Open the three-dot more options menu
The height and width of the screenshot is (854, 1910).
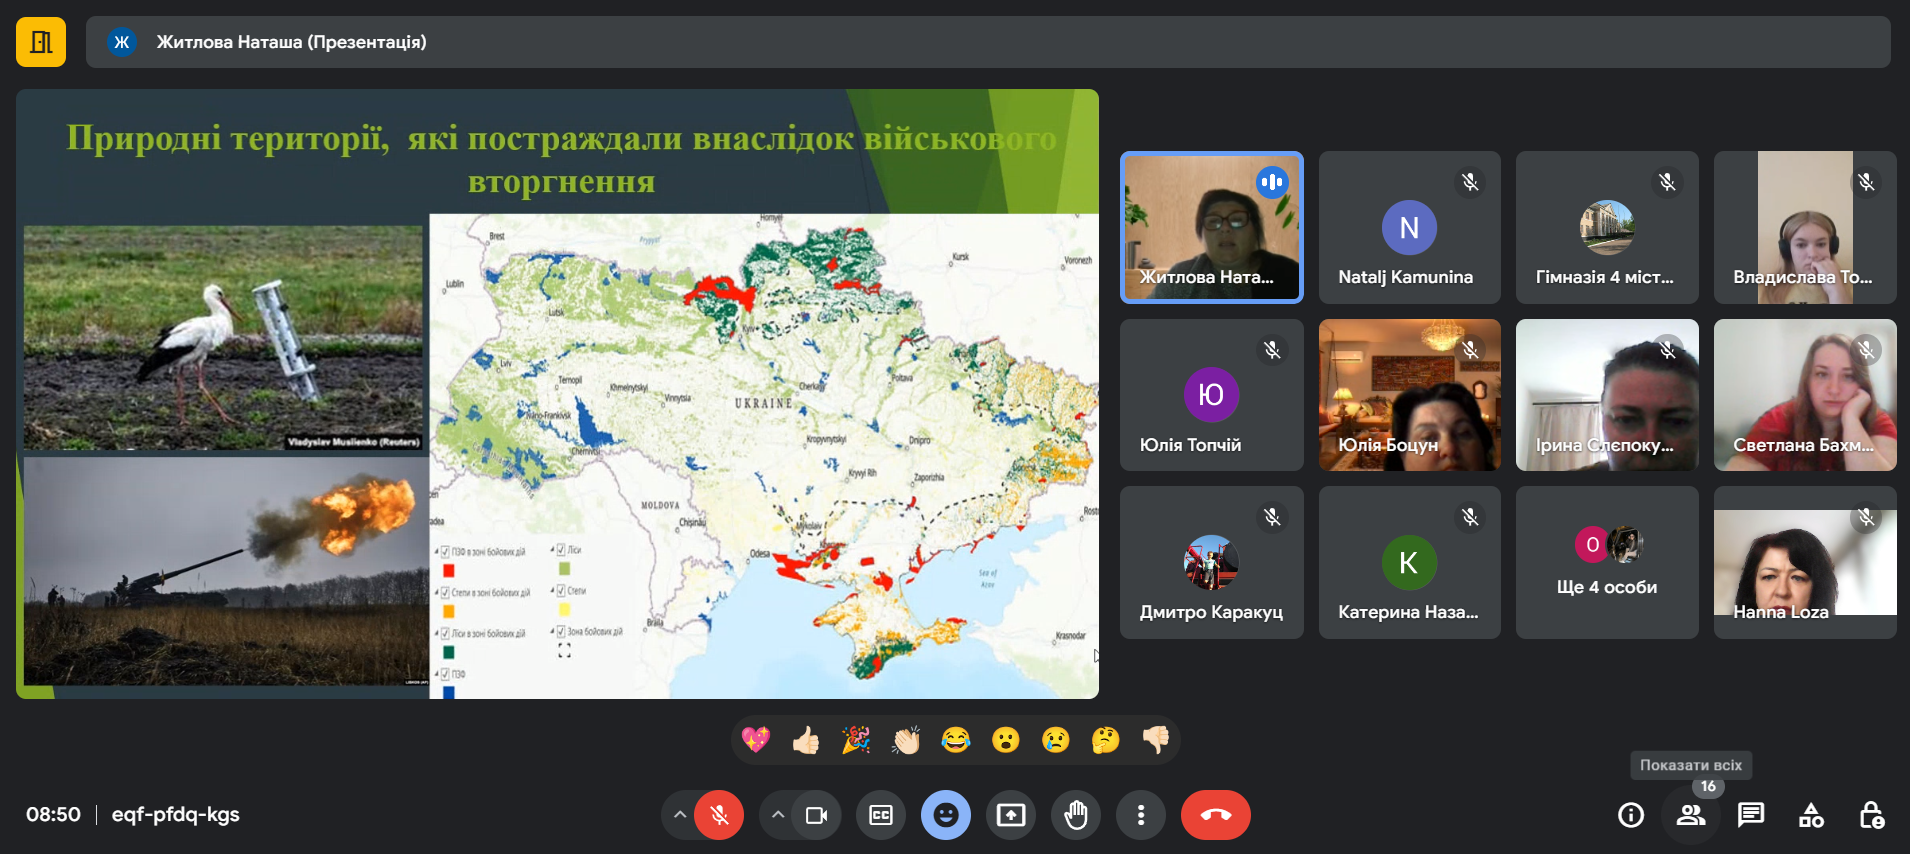pyautogui.click(x=1140, y=815)
